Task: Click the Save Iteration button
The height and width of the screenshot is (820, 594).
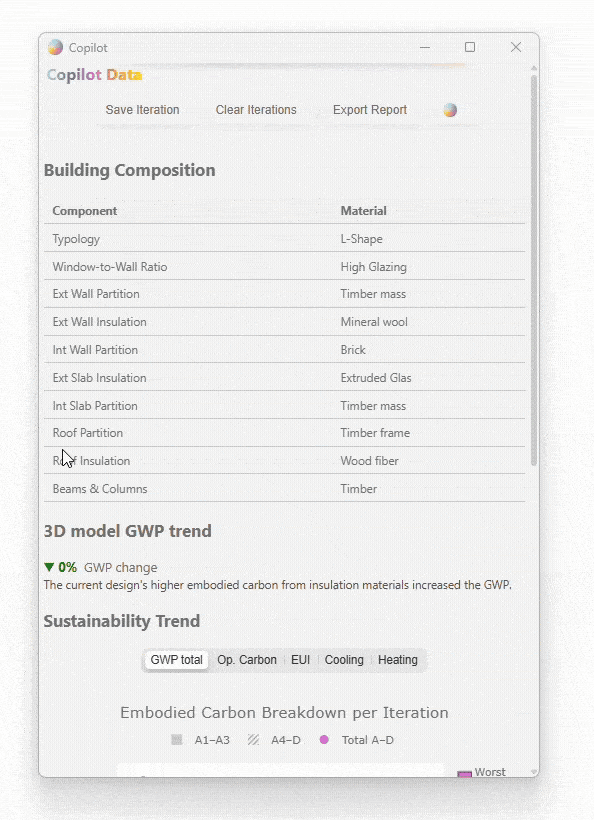Action: [x=142, y=110]
